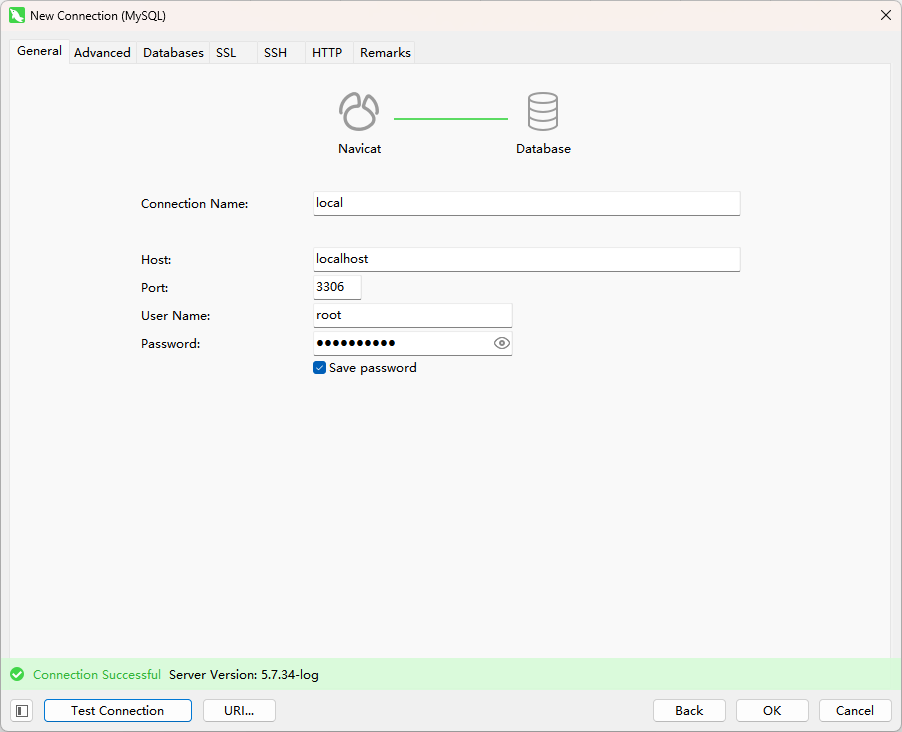Open the Databases tab
Image resolution: width=902 pixels, height=732 pixels.
[x=173, y=52]
